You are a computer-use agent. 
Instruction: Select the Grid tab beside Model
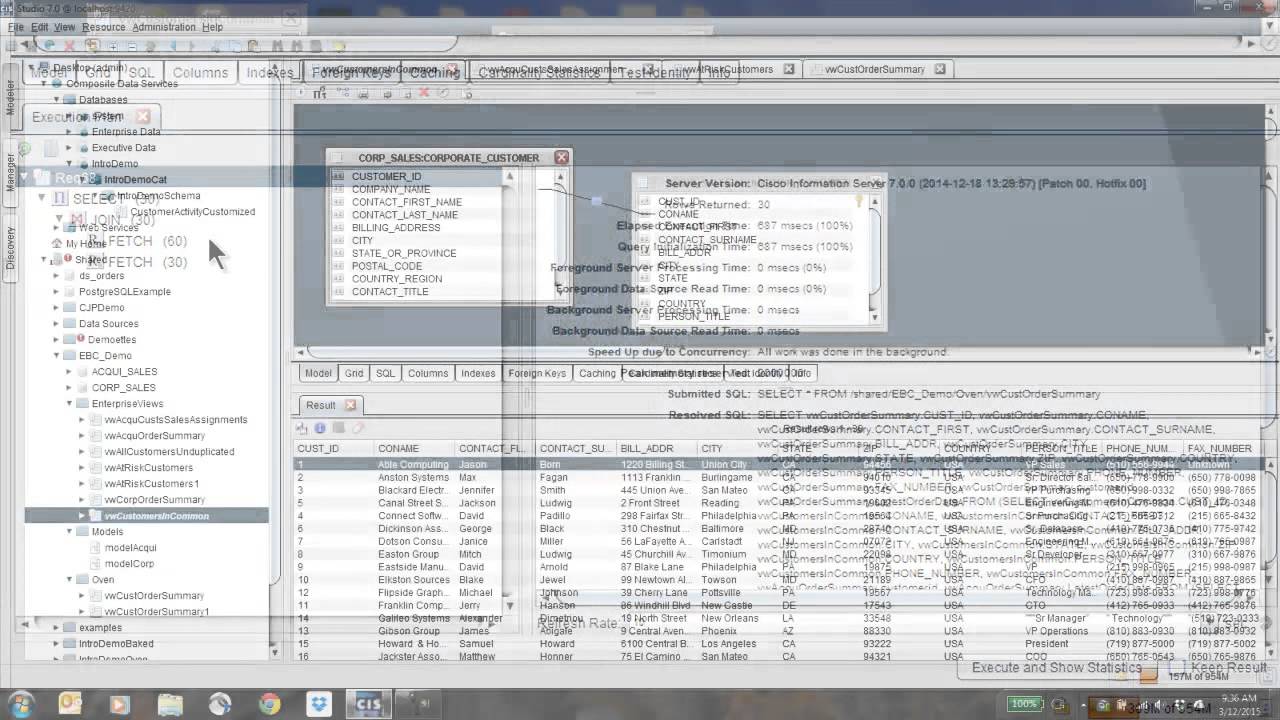click(x=354, y=373)
